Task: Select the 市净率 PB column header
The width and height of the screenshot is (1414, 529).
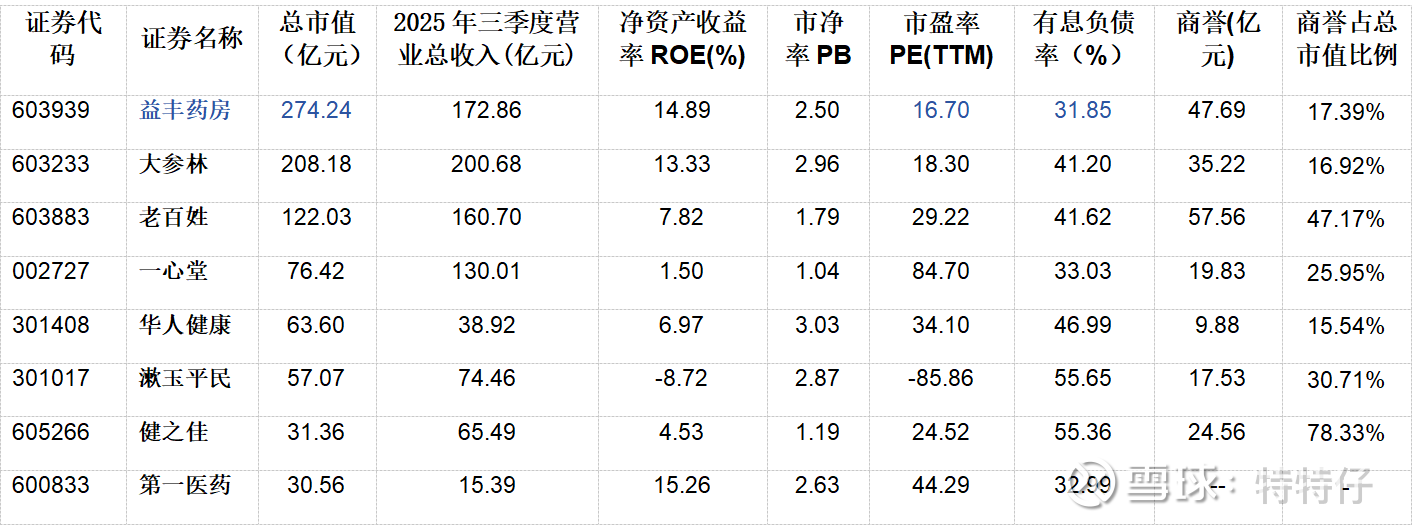Action: [x=817, y=38]
